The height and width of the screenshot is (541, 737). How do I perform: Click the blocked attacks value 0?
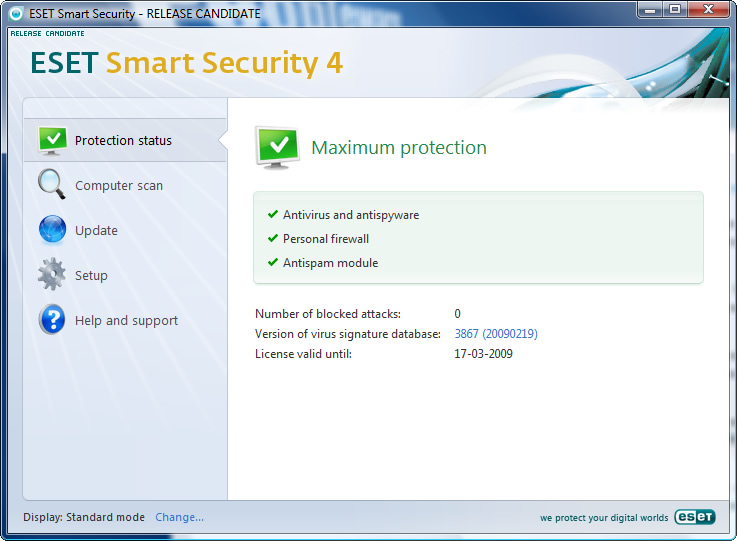point(457,314)
